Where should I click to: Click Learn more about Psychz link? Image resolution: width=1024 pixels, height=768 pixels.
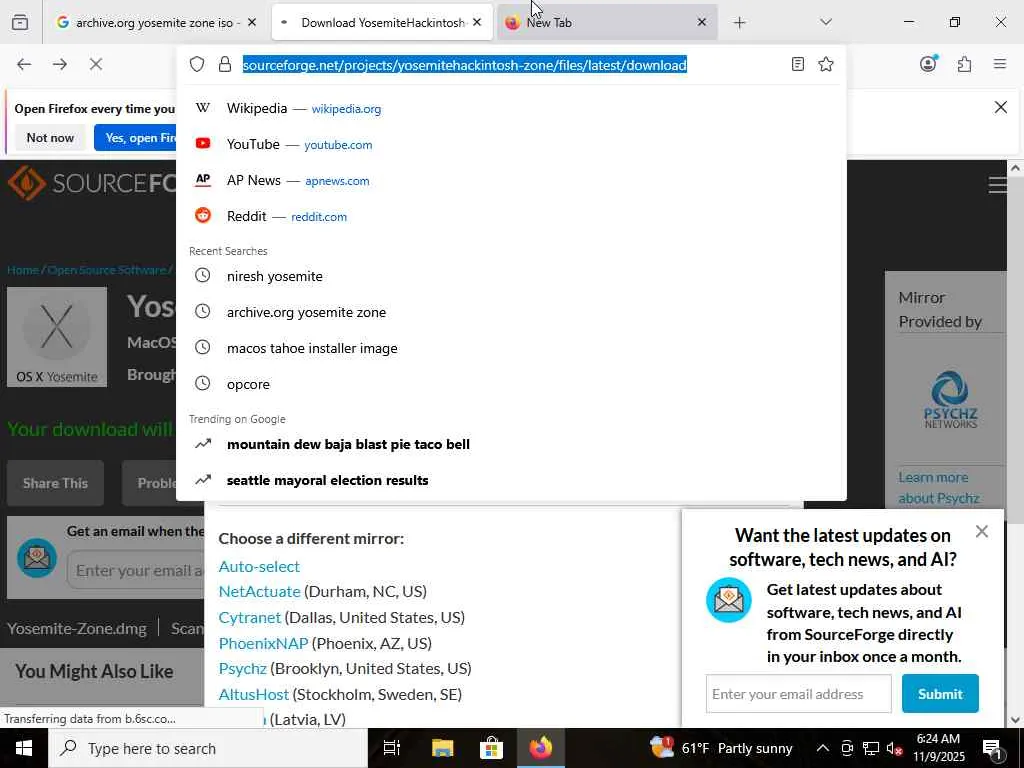(x=938, y=488)
